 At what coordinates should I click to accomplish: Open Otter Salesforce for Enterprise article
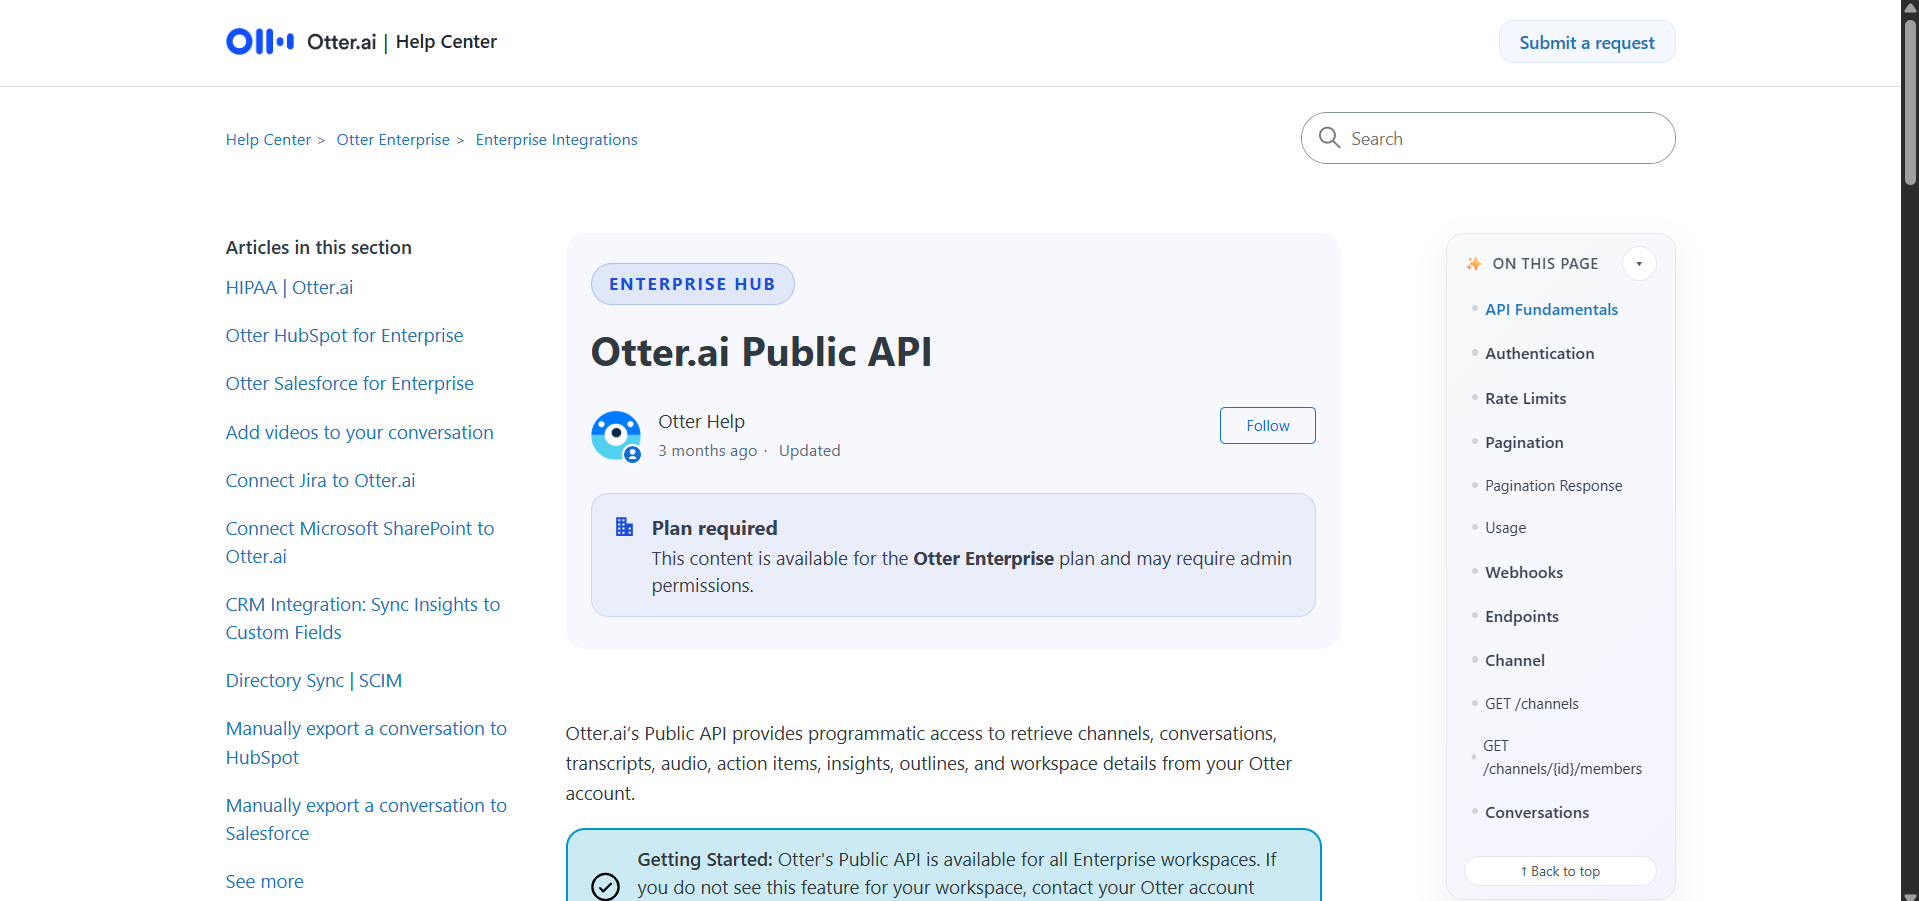tap(349, 384)
